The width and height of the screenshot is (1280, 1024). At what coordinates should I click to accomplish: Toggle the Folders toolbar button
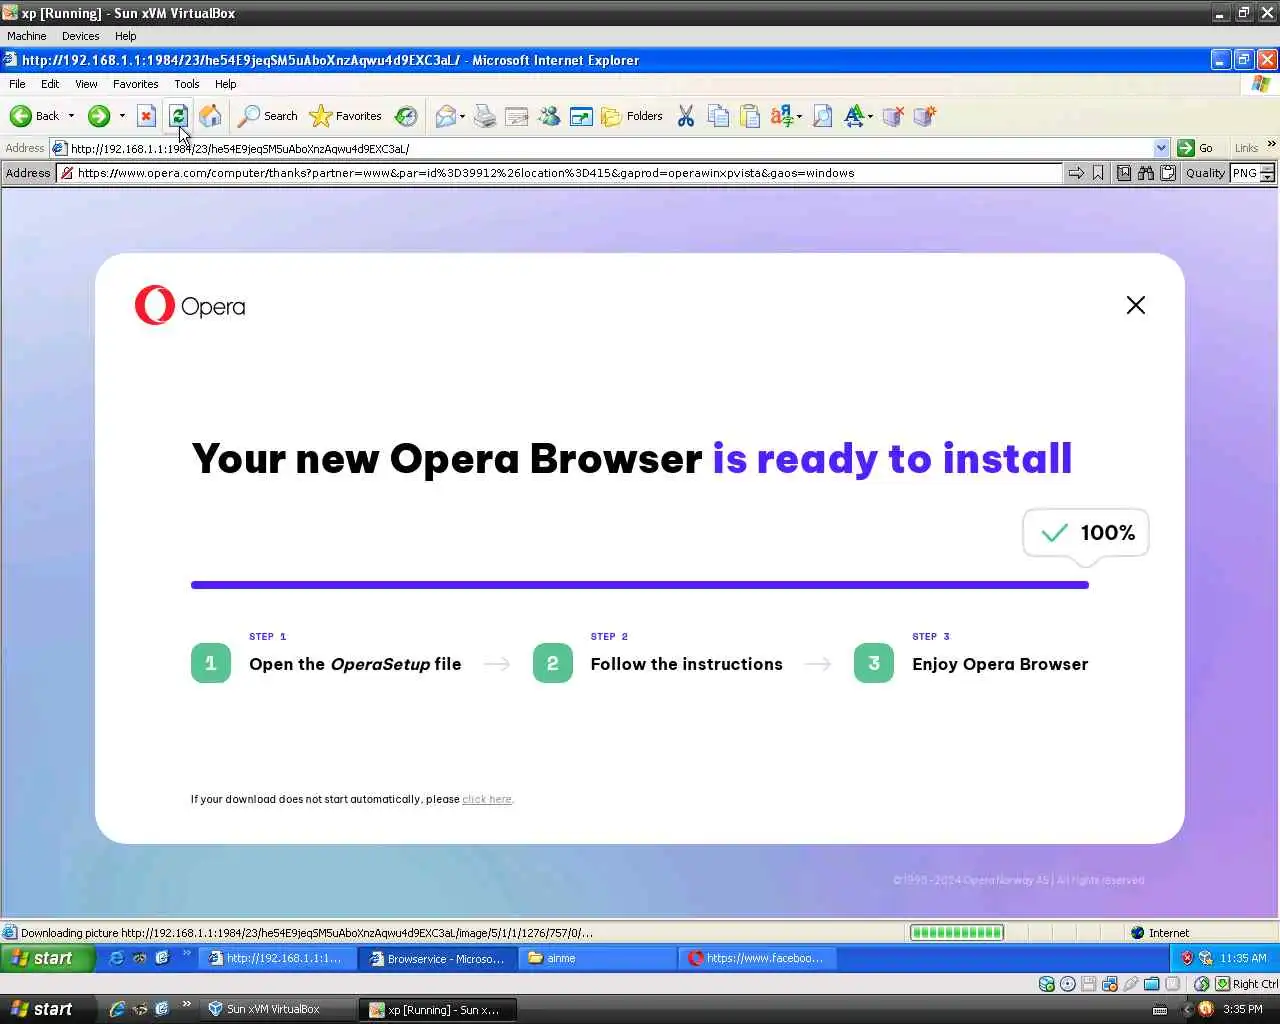(x=632, y=116)
